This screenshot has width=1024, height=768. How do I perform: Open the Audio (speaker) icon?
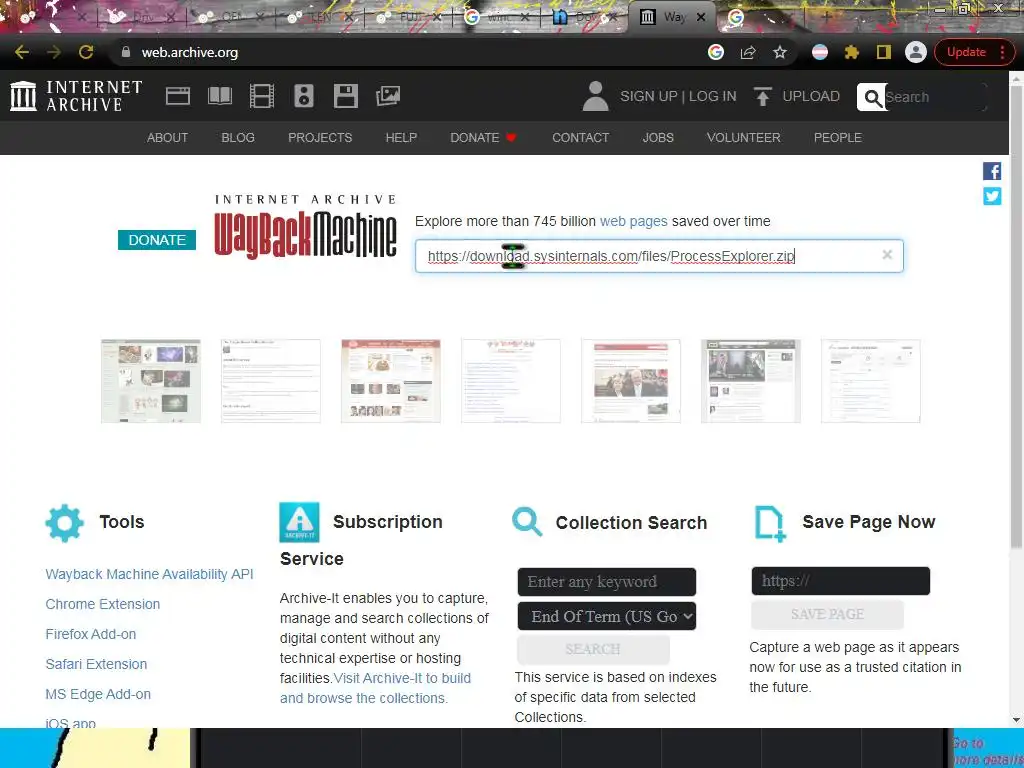(x=304, y=96)
